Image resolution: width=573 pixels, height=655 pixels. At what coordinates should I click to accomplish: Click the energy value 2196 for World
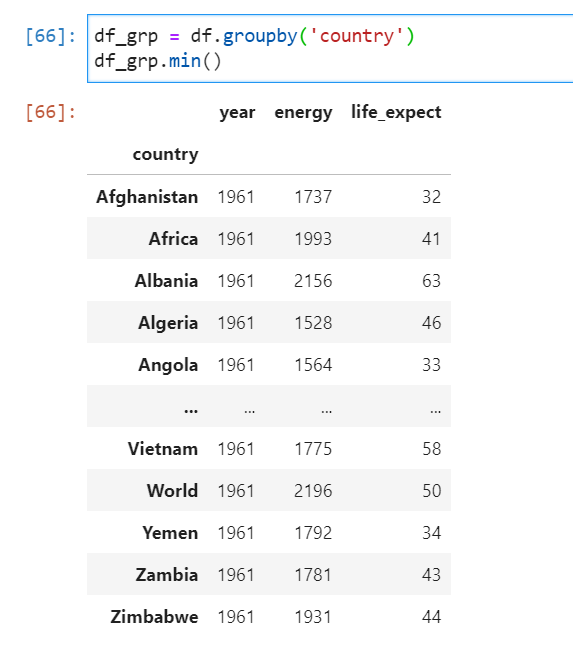[313, 491]
